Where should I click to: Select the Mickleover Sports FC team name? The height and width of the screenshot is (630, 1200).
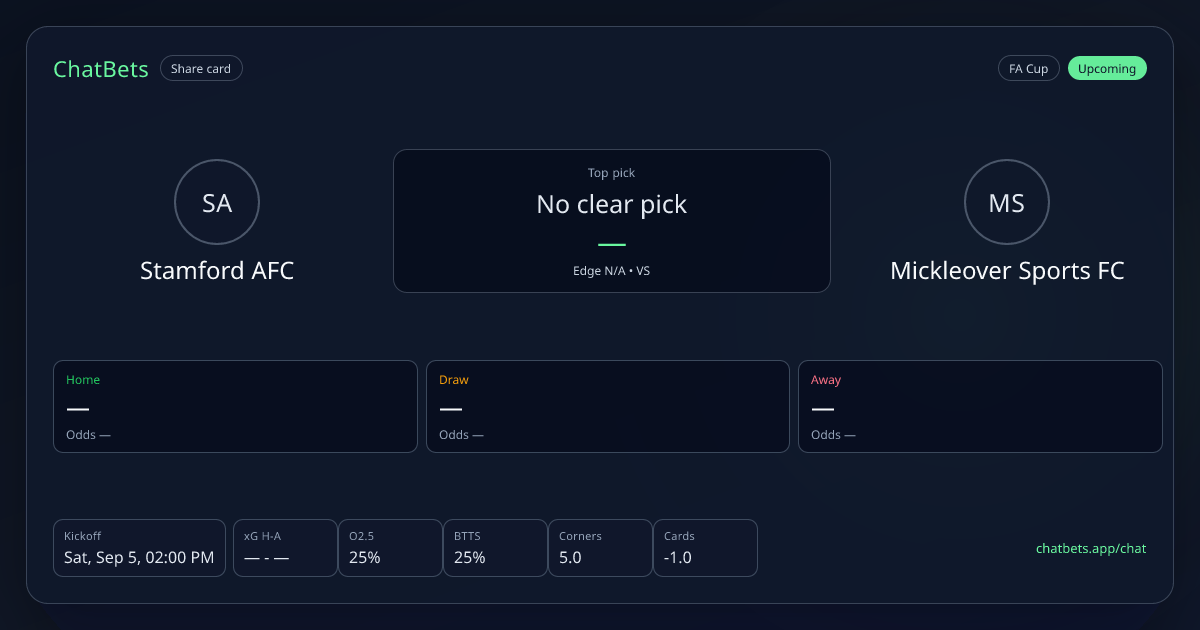click(1007, 271)
